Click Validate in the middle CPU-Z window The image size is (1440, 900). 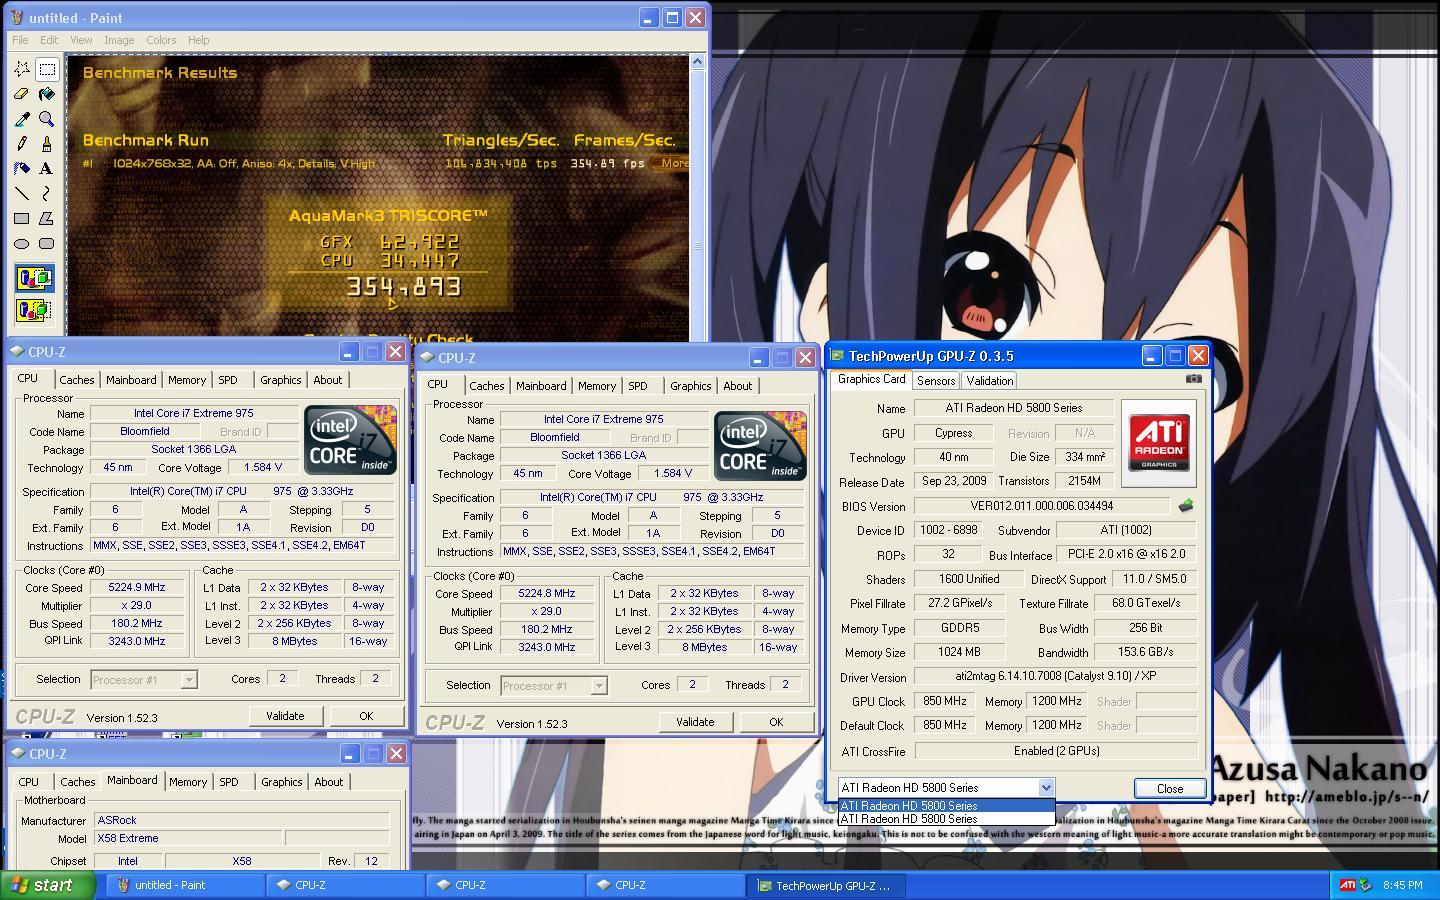695,722
